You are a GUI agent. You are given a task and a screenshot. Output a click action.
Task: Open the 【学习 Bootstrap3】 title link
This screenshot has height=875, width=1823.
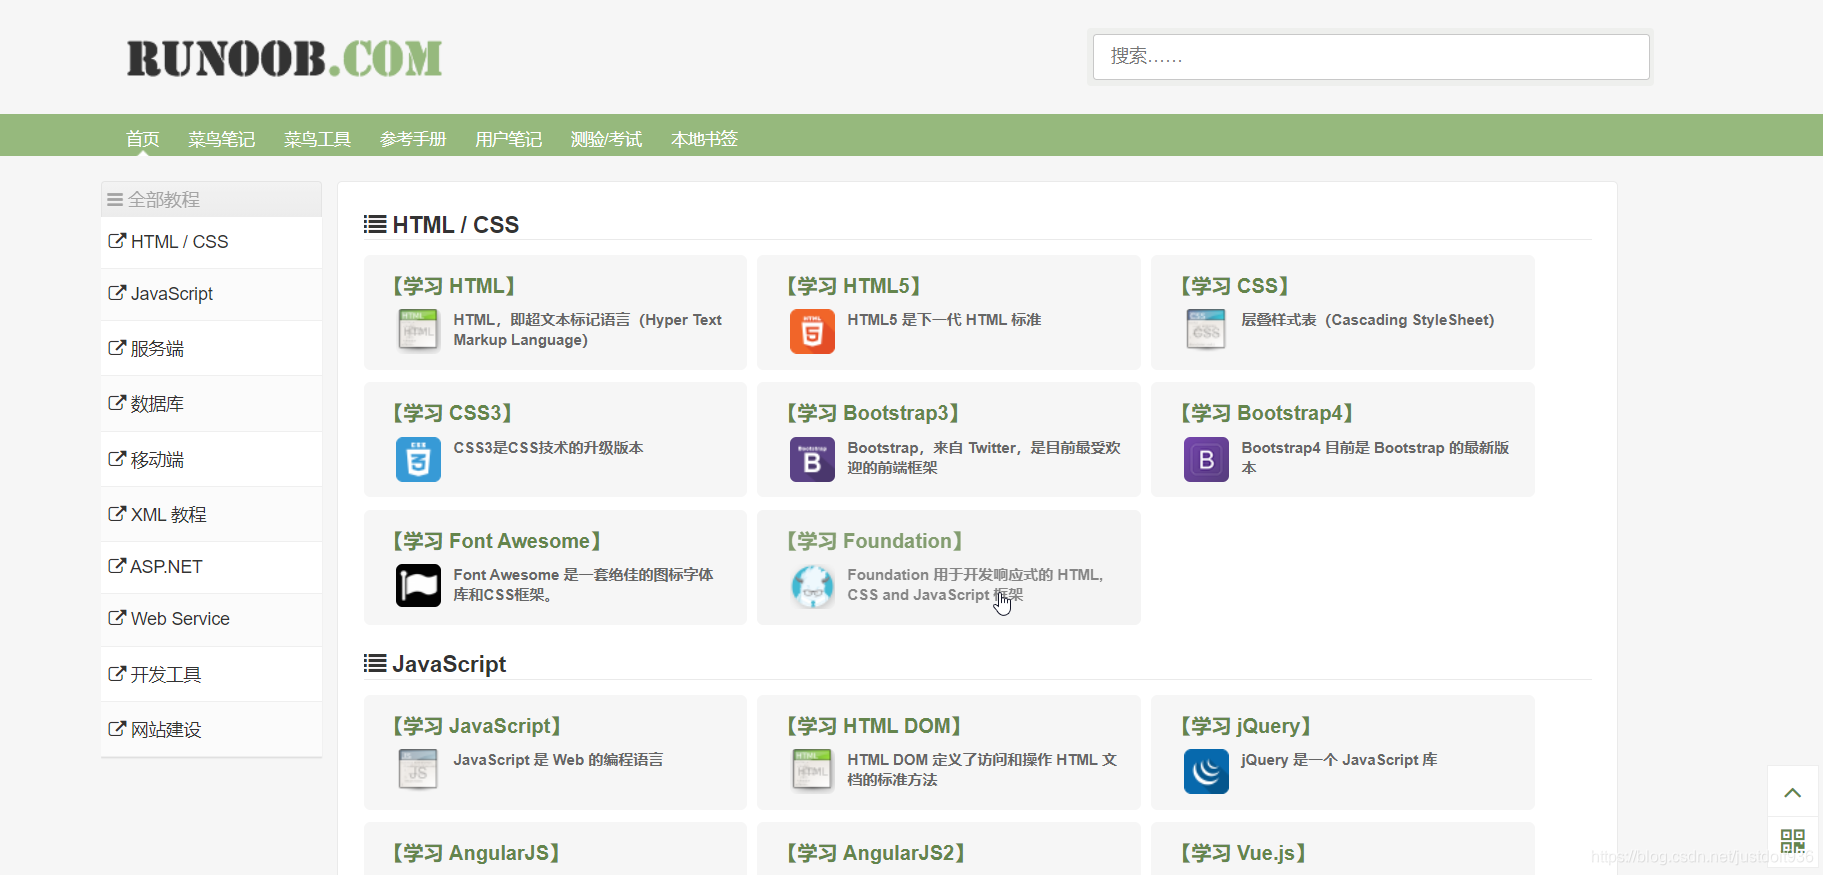(873, 413)
